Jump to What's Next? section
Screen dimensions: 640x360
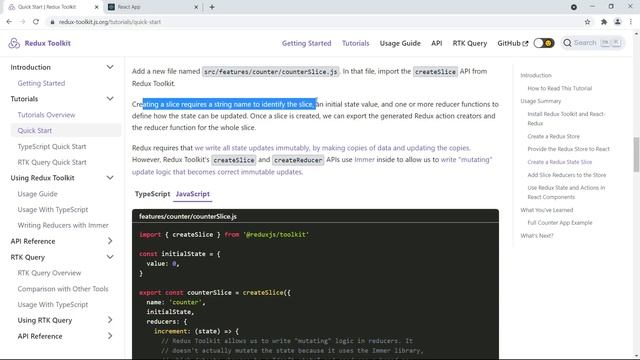(537, 236)
